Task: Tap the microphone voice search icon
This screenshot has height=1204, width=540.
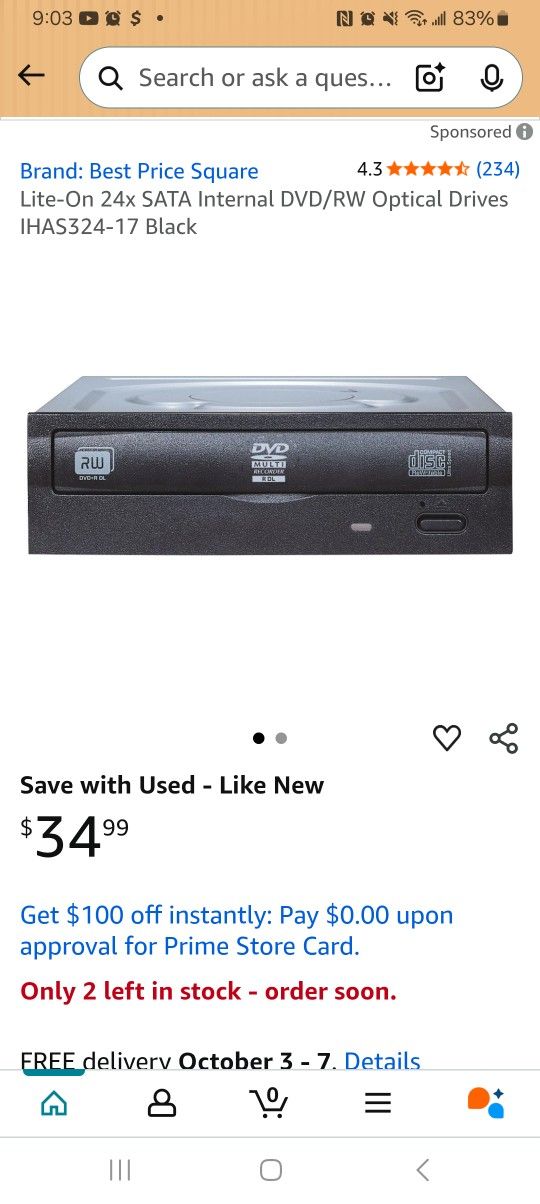Action: [x=491, y=78]
